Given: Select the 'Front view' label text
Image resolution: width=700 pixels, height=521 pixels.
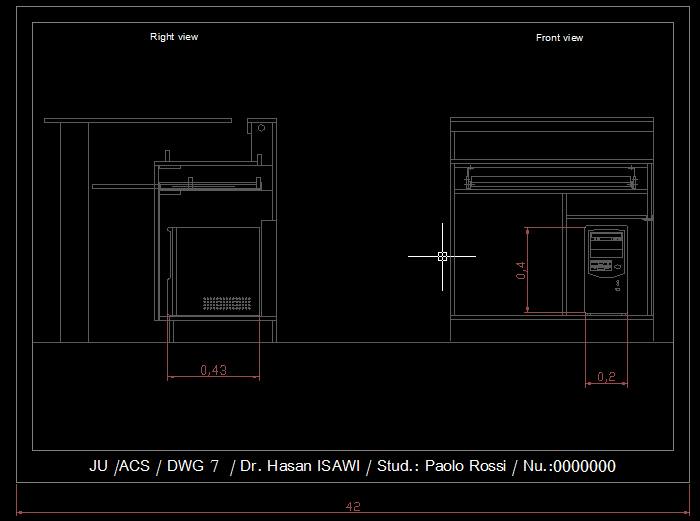Looking at the screenshot, I should pos(559,38).
